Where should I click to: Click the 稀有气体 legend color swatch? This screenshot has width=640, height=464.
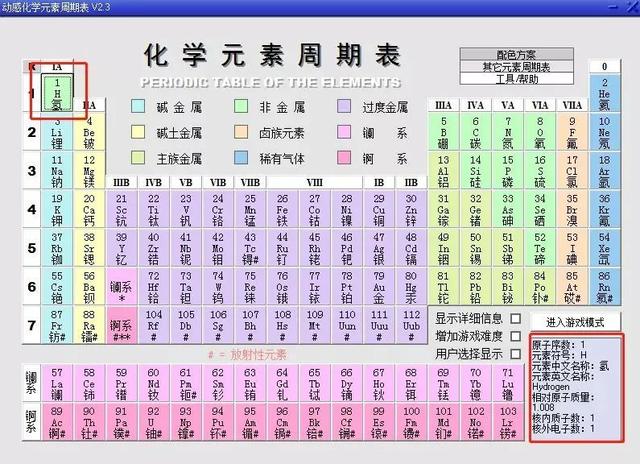pyautogui.click(x=241, y=158)
